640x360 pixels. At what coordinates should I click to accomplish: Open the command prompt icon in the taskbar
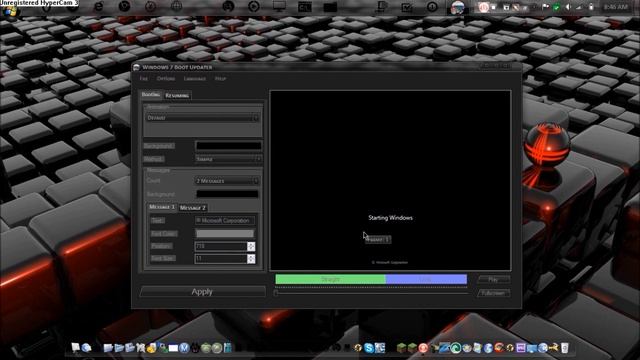click(304, 7)
